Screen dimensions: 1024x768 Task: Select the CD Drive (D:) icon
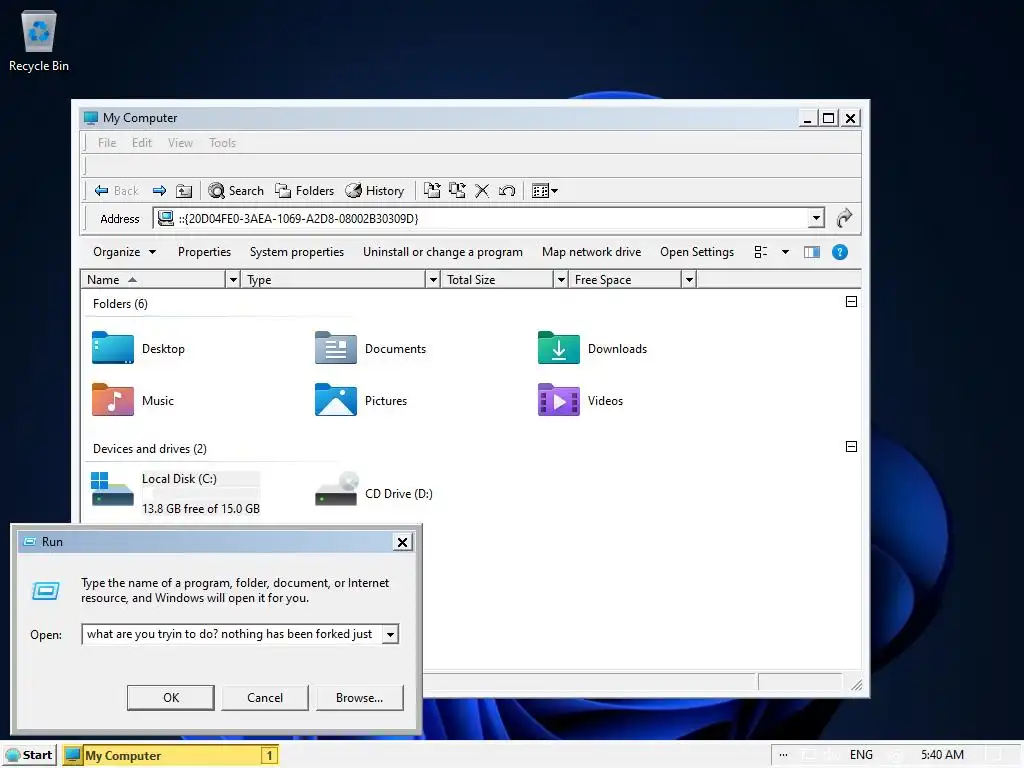coord(336,490)
